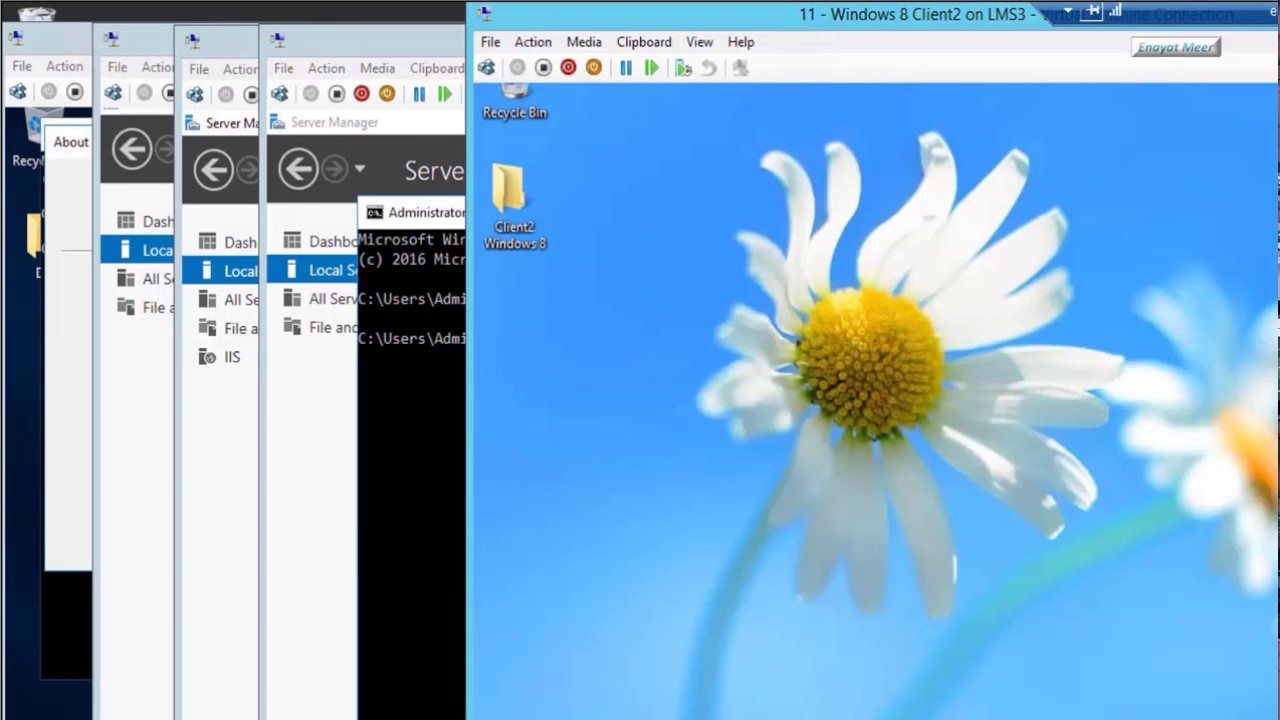Open Action menu in Windows 8 Client2 window

tap(533, 42)
